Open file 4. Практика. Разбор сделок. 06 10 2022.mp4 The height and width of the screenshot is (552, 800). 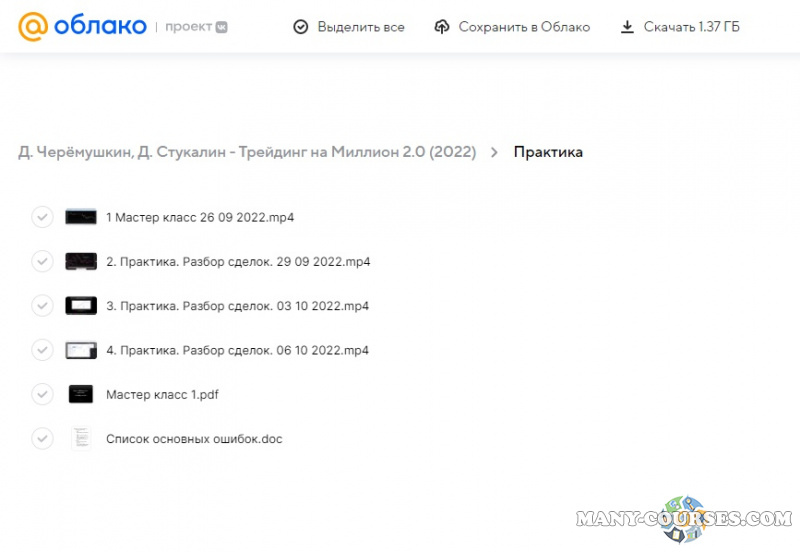237,350
